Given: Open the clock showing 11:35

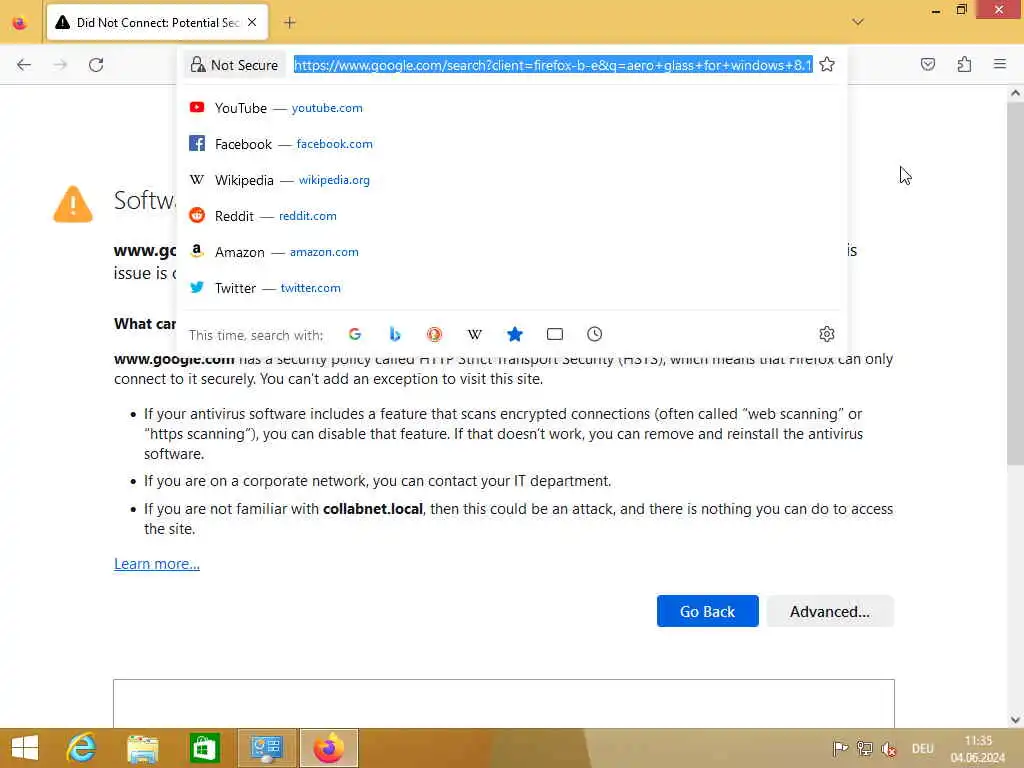Looking at the screenshot, I should (978, 749).
